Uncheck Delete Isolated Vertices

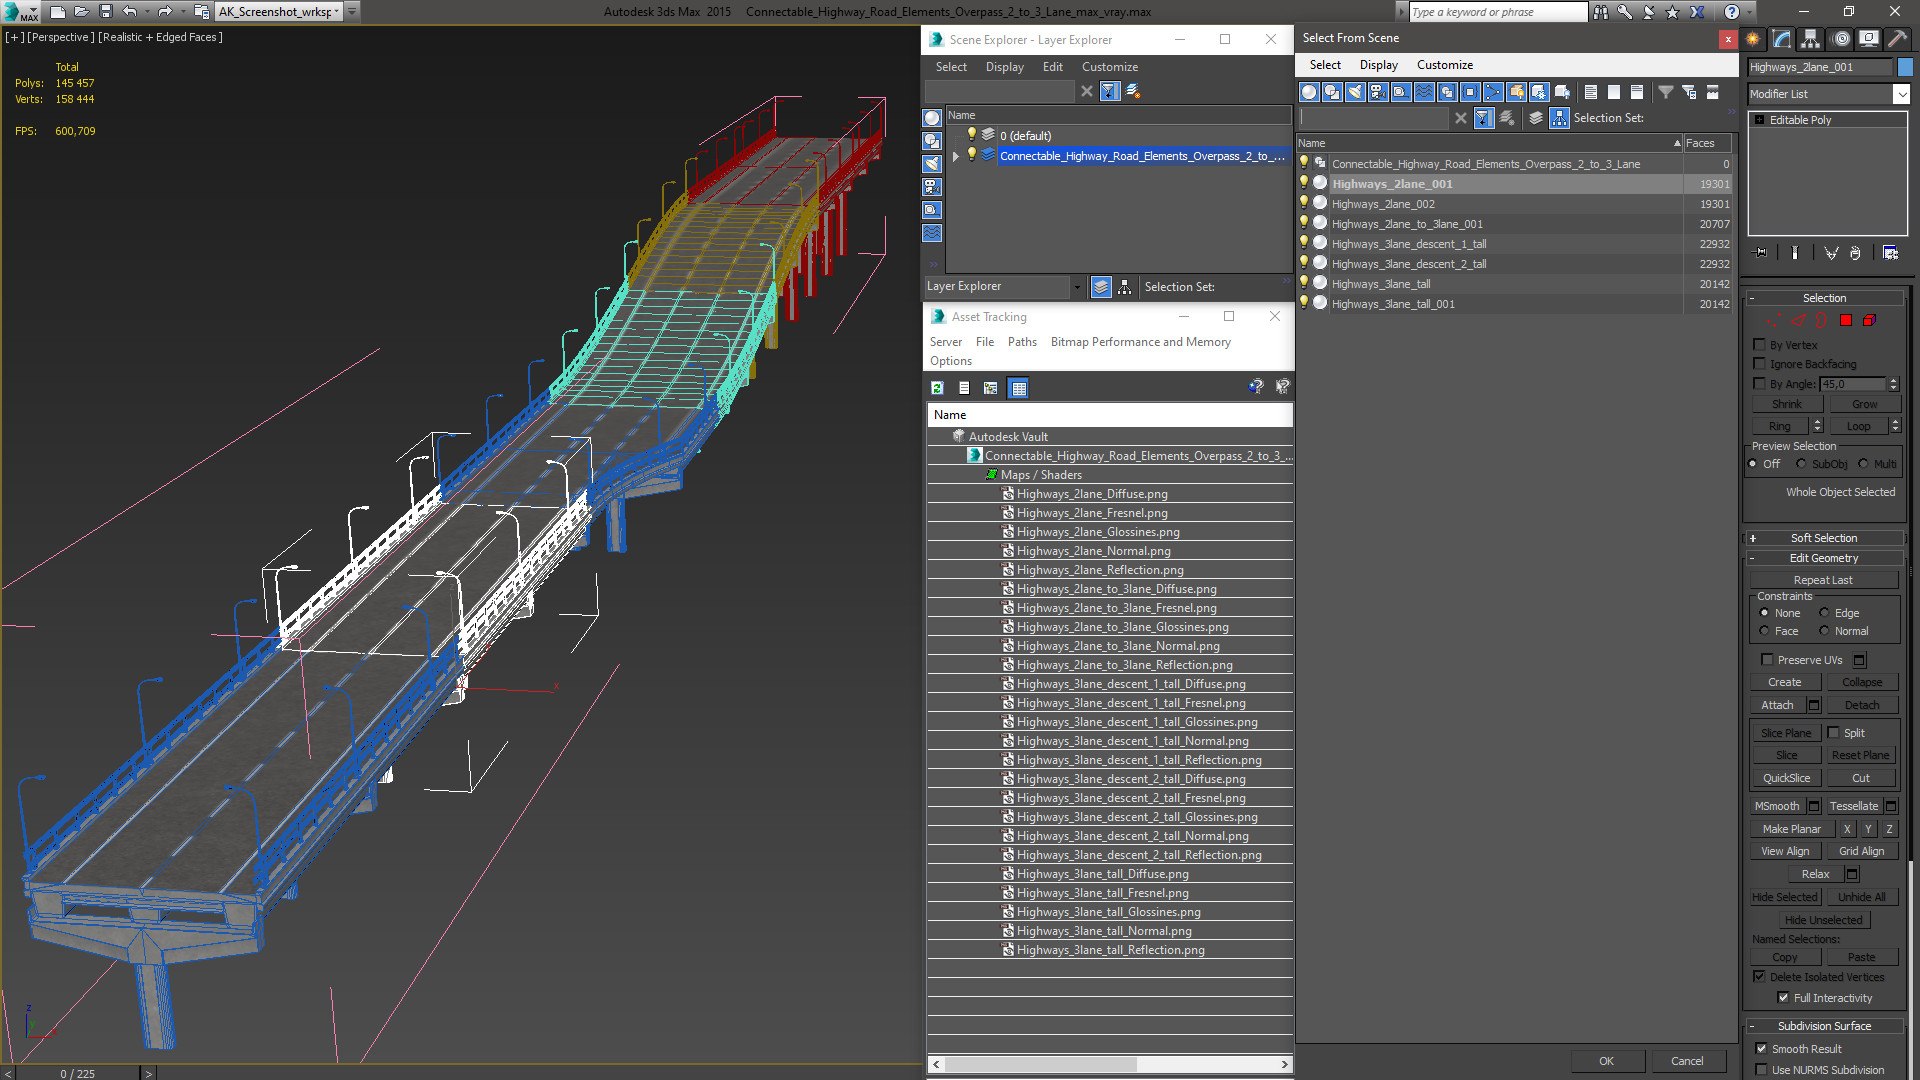pos(1760,977)
